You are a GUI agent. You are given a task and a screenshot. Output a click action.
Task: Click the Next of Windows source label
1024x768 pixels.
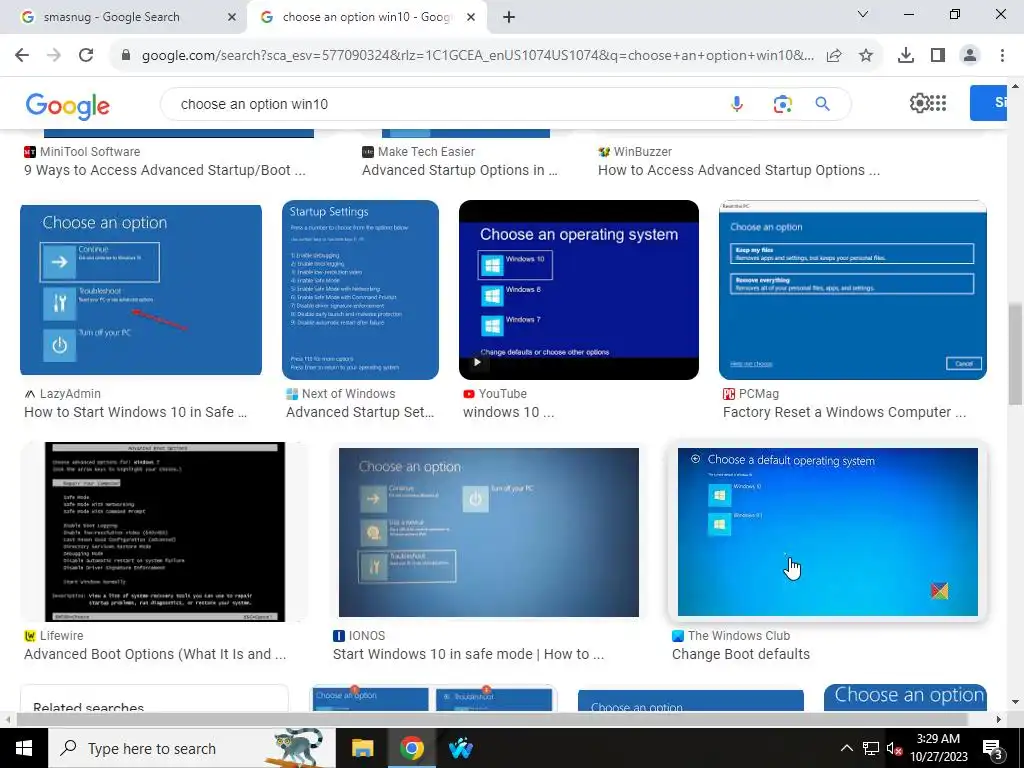coord(348,394)
